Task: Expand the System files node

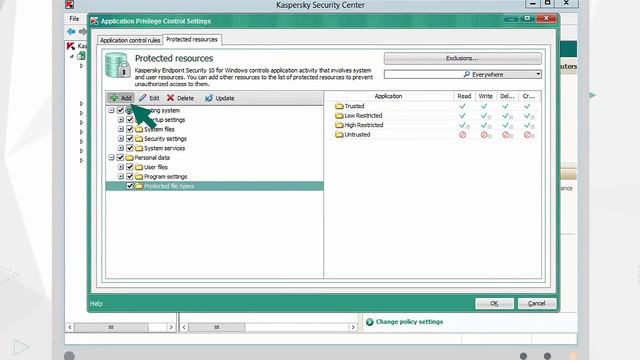Action: (x=121, y=129)
